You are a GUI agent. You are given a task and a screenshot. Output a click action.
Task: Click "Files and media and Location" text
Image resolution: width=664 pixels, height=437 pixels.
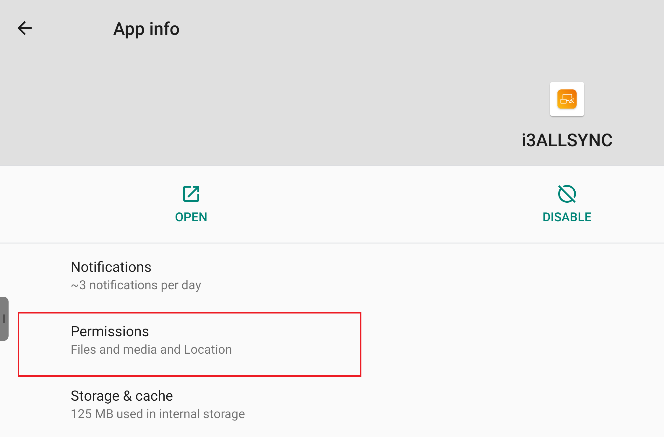(x=151, y=350)
